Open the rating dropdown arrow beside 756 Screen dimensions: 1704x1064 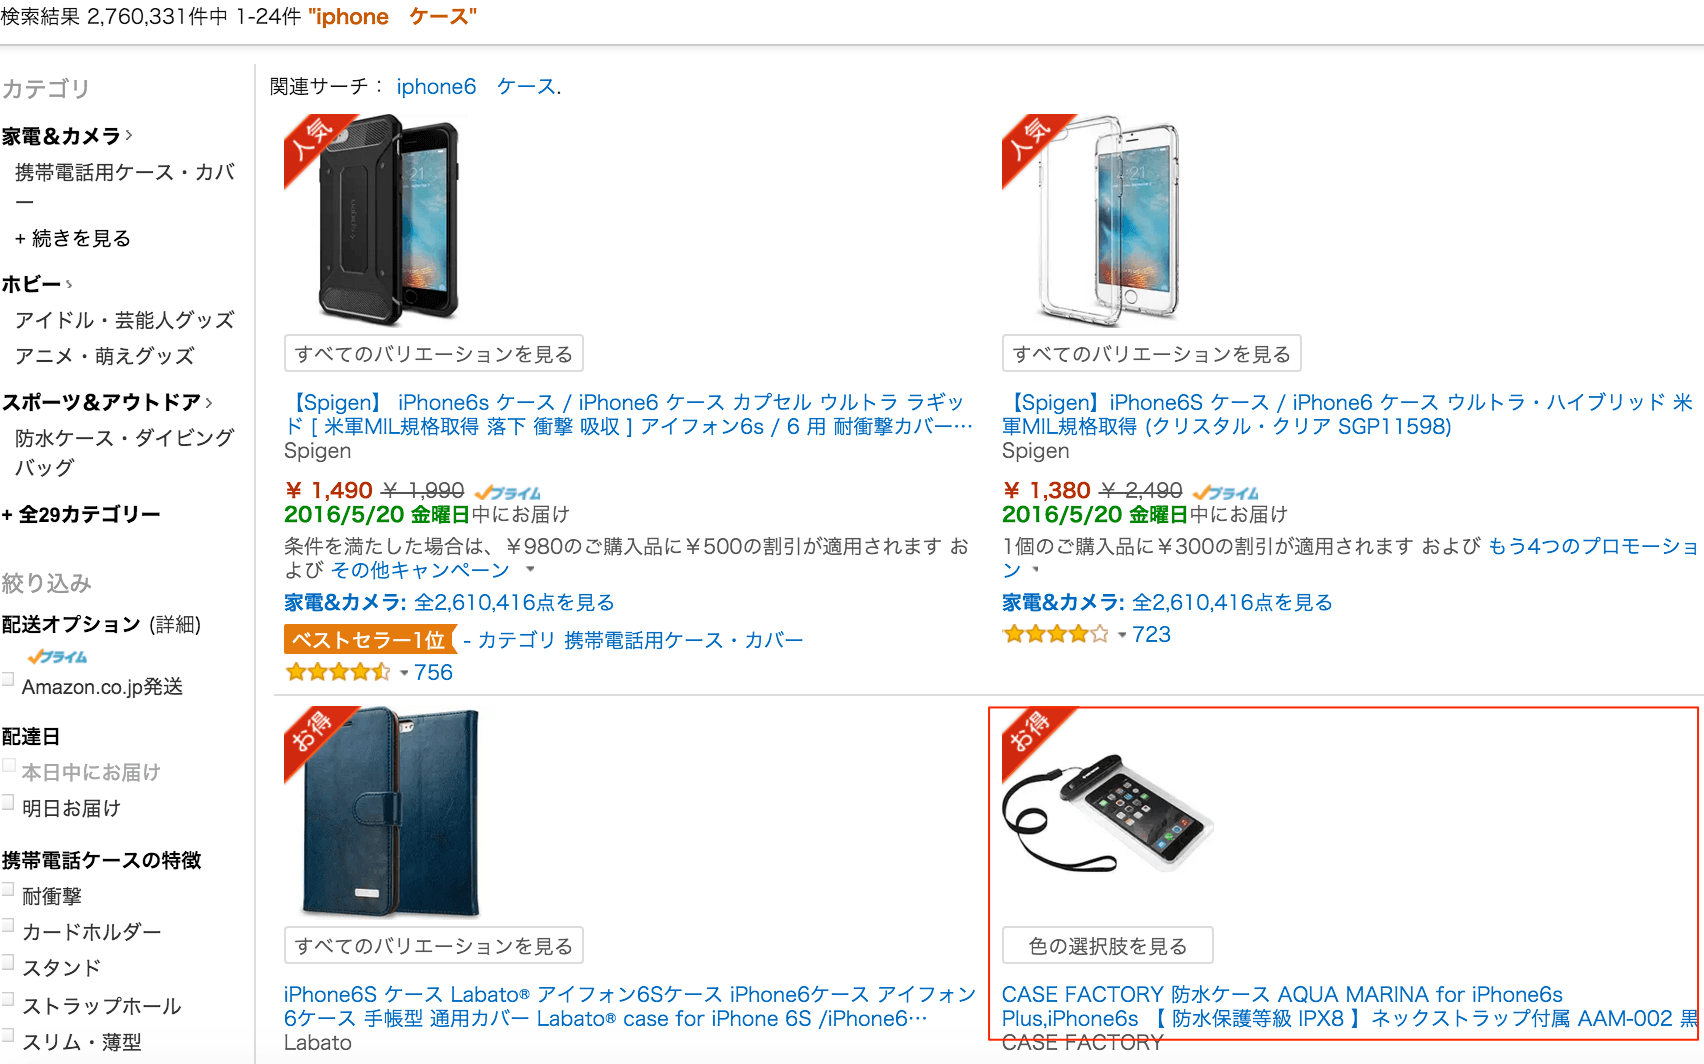[404, 673]
